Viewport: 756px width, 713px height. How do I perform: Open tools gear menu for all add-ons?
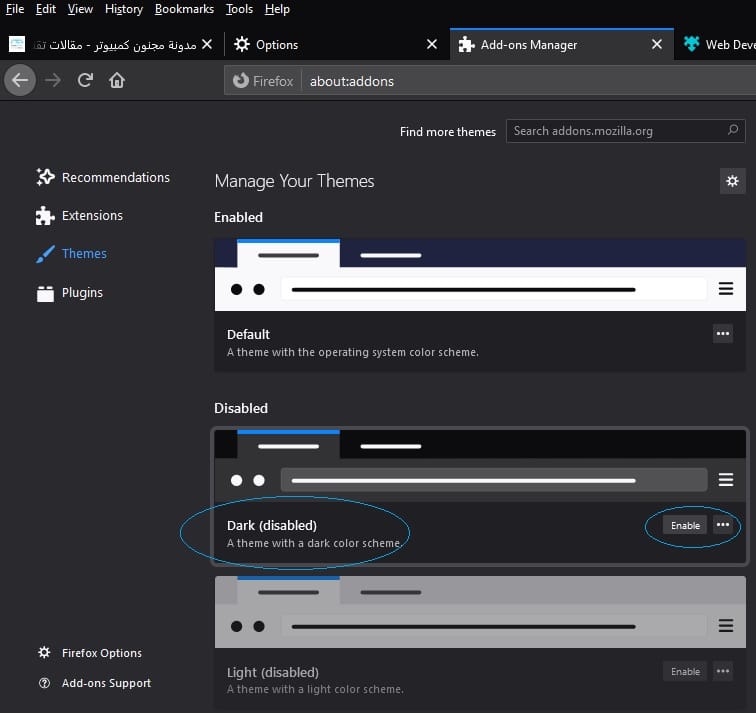pyautogui.click(x=732, y=181)
